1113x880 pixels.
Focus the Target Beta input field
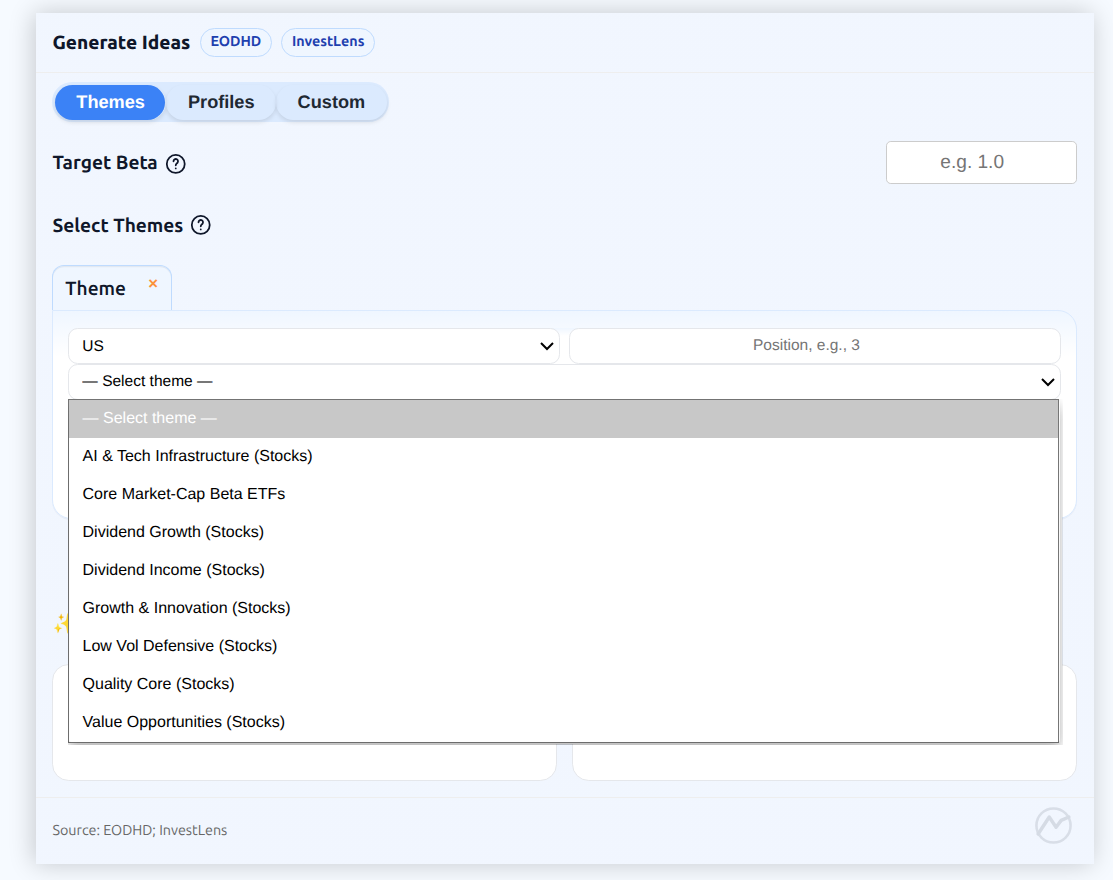981,163
